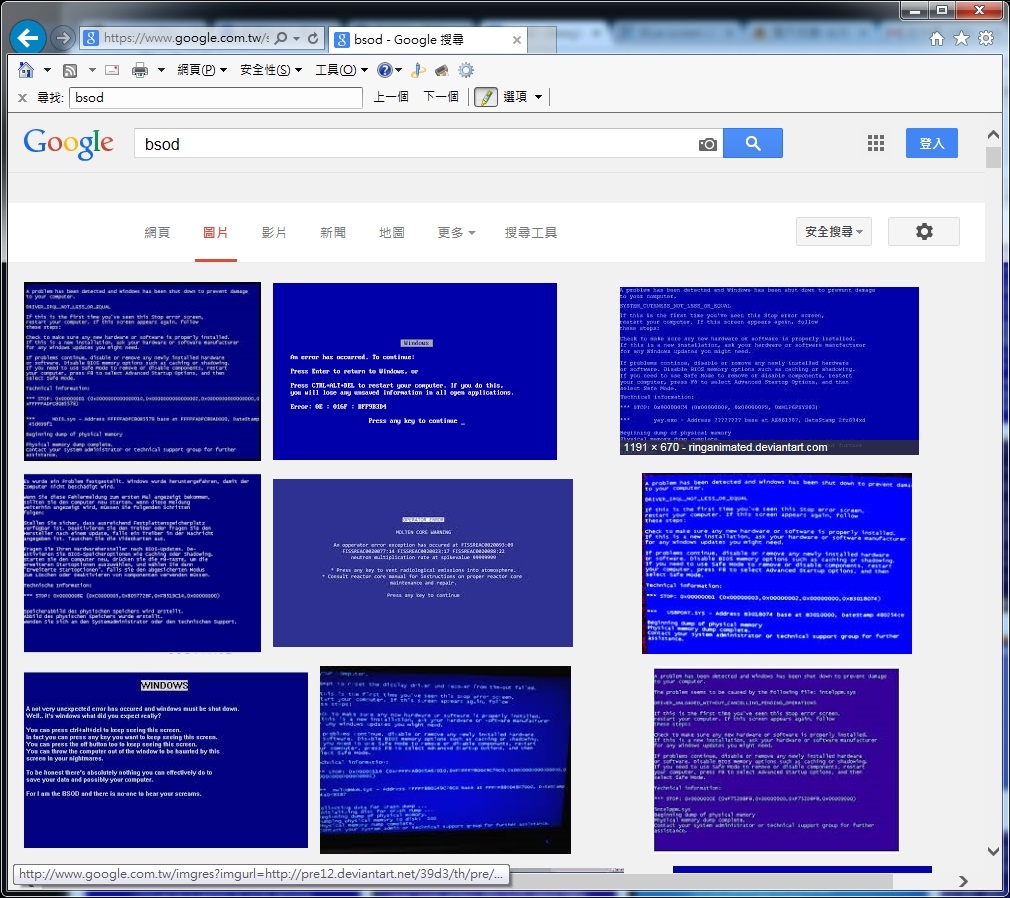
Task: Close the find bar with the X
Action: point(23,97)
